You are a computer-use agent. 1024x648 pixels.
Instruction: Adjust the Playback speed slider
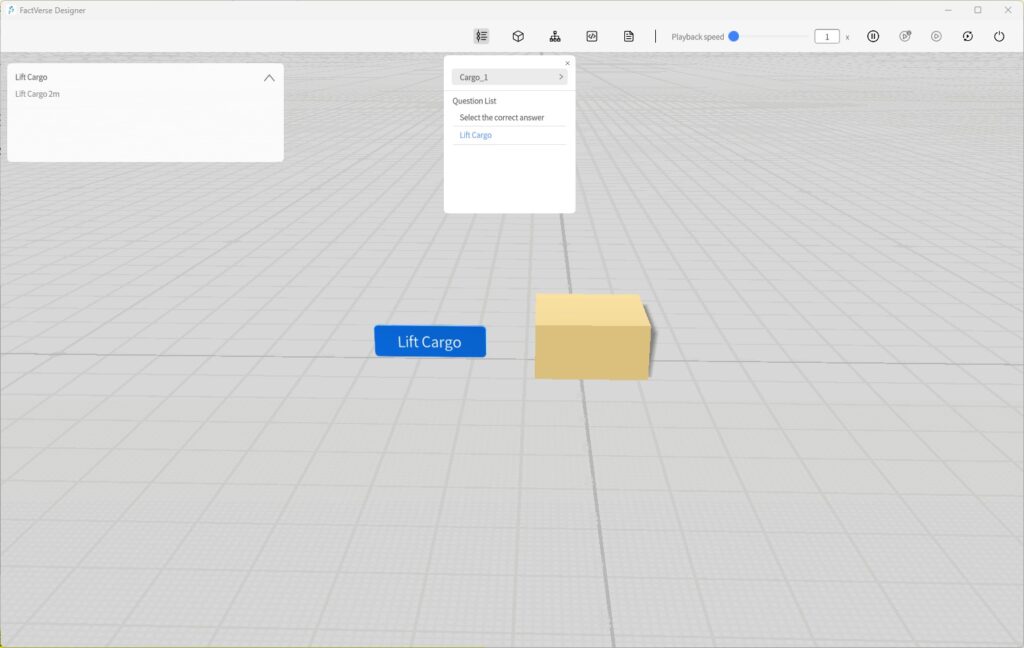tap(733, 36)
